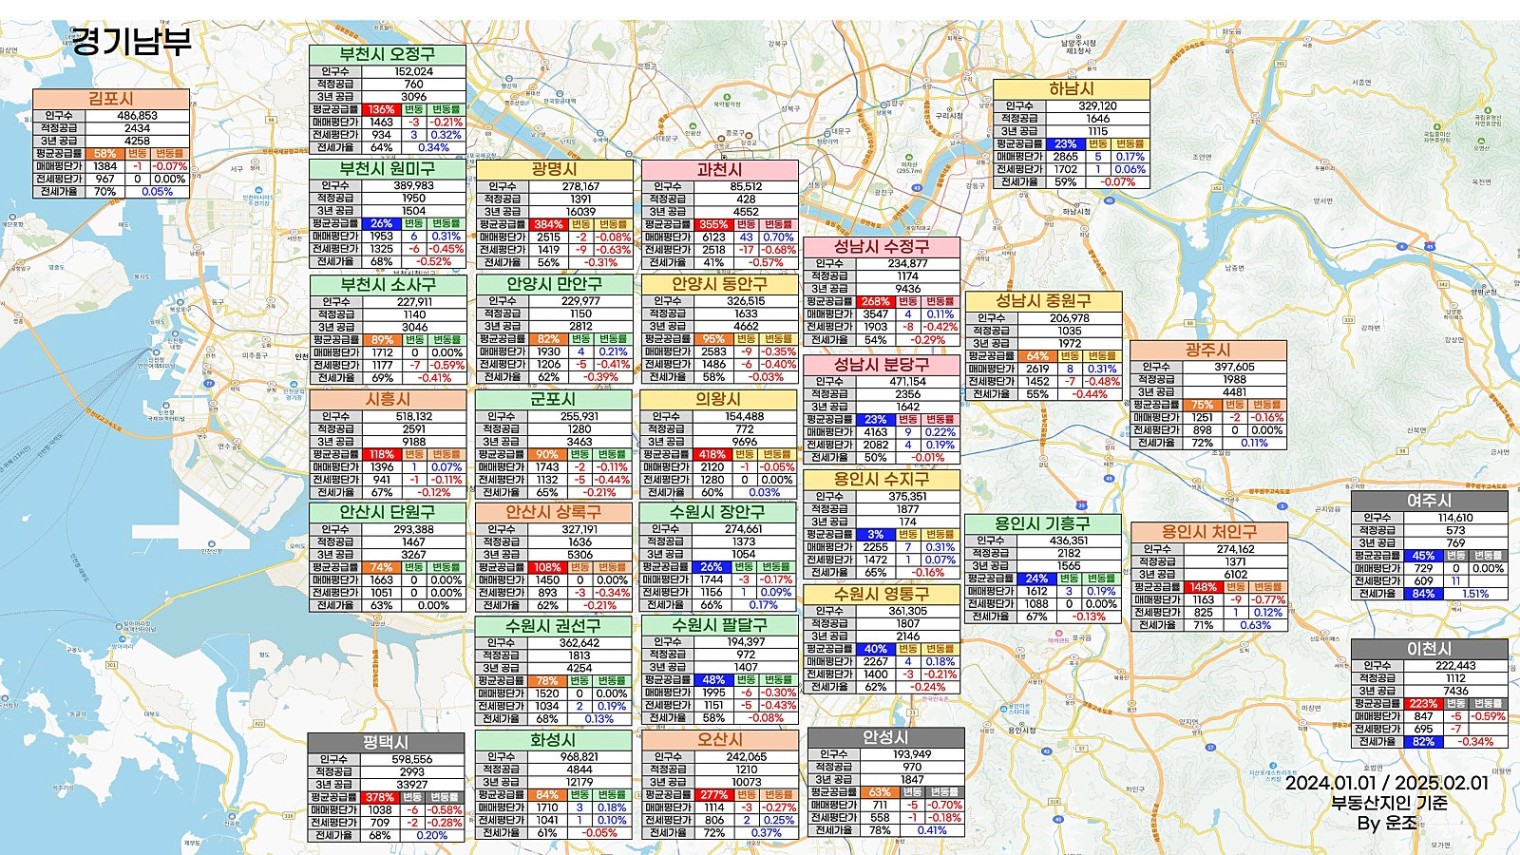Click orange 58% cell in 김포시
The image size is (1520, 855).
tap(104, 154)
